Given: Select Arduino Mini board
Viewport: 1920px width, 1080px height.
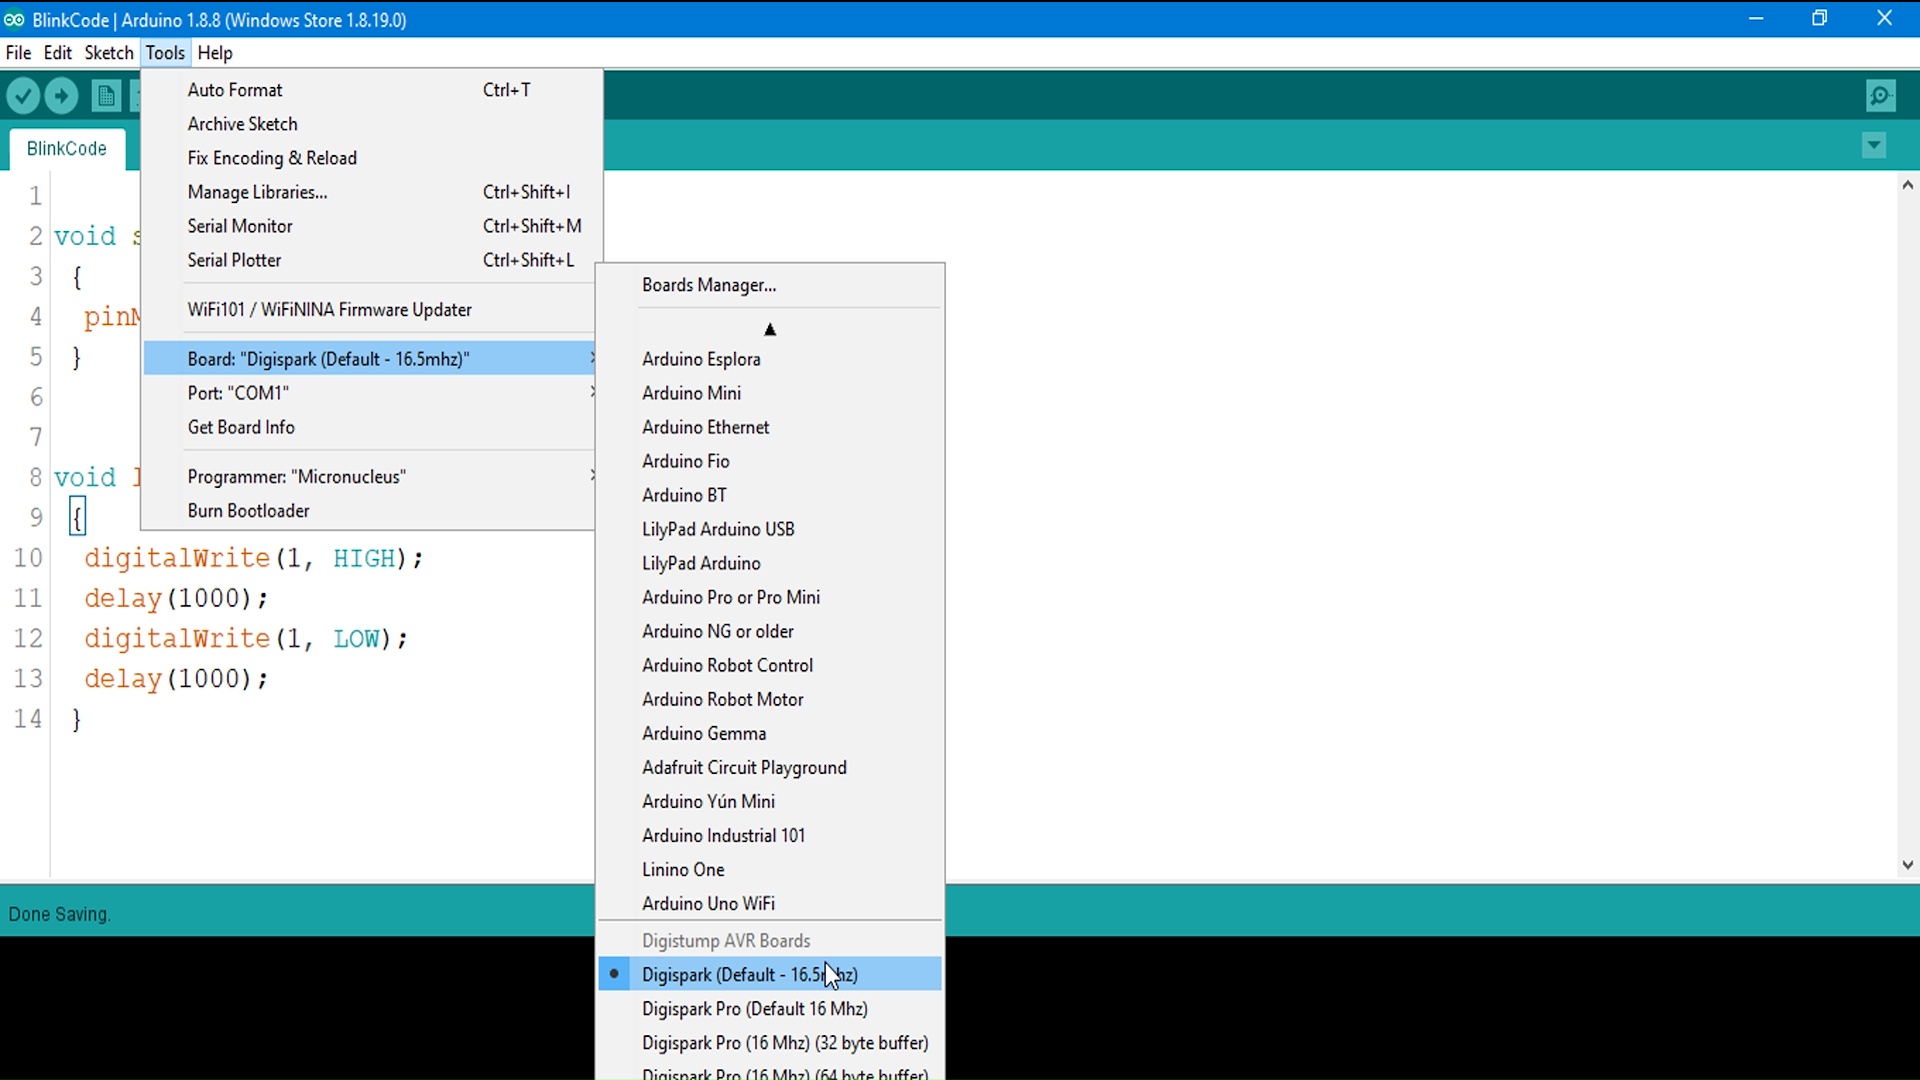Looking at the screenshot, I should tap(770, 393).
